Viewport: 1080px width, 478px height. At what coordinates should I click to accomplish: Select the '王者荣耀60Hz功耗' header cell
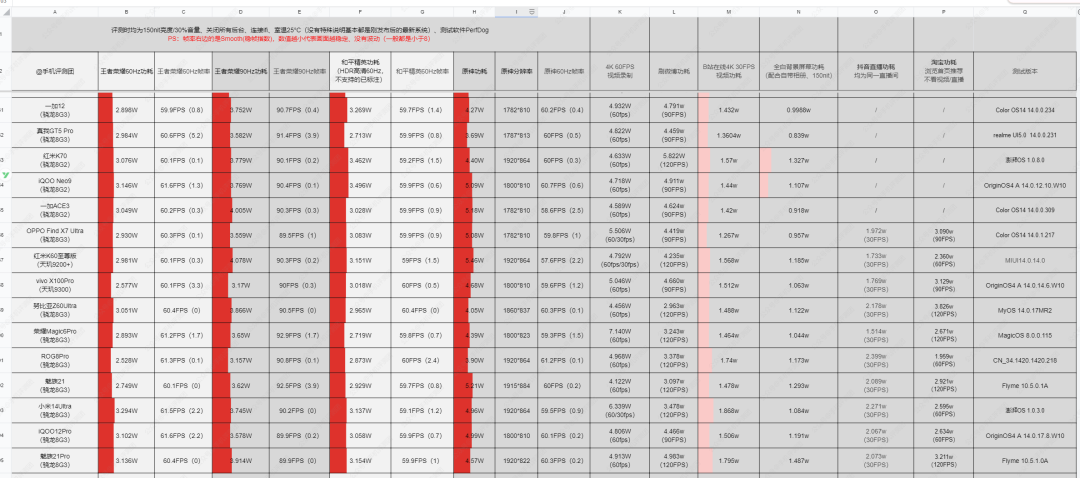[126, 71]
